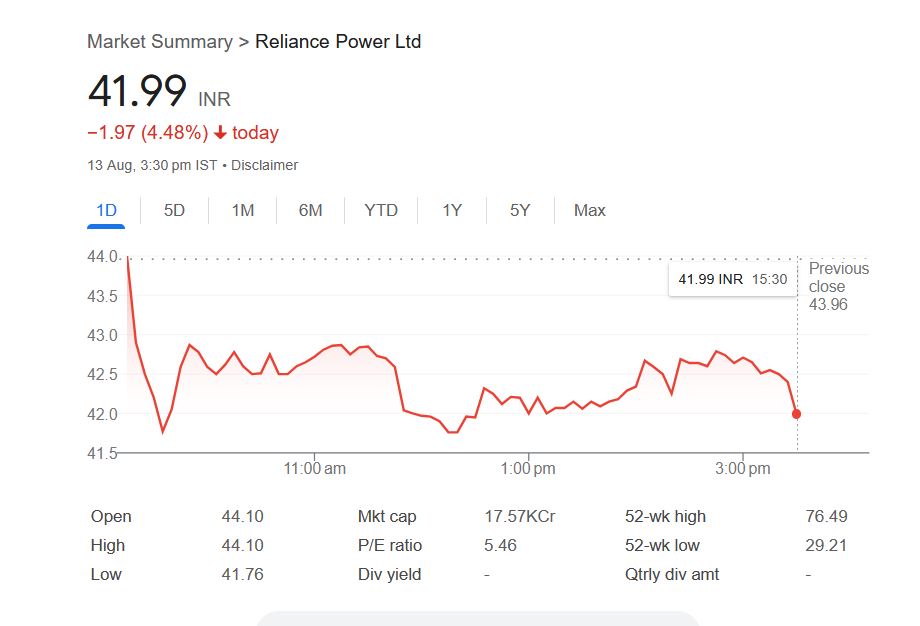Click the 3:00 pm axis label

[x=744, y=468]
